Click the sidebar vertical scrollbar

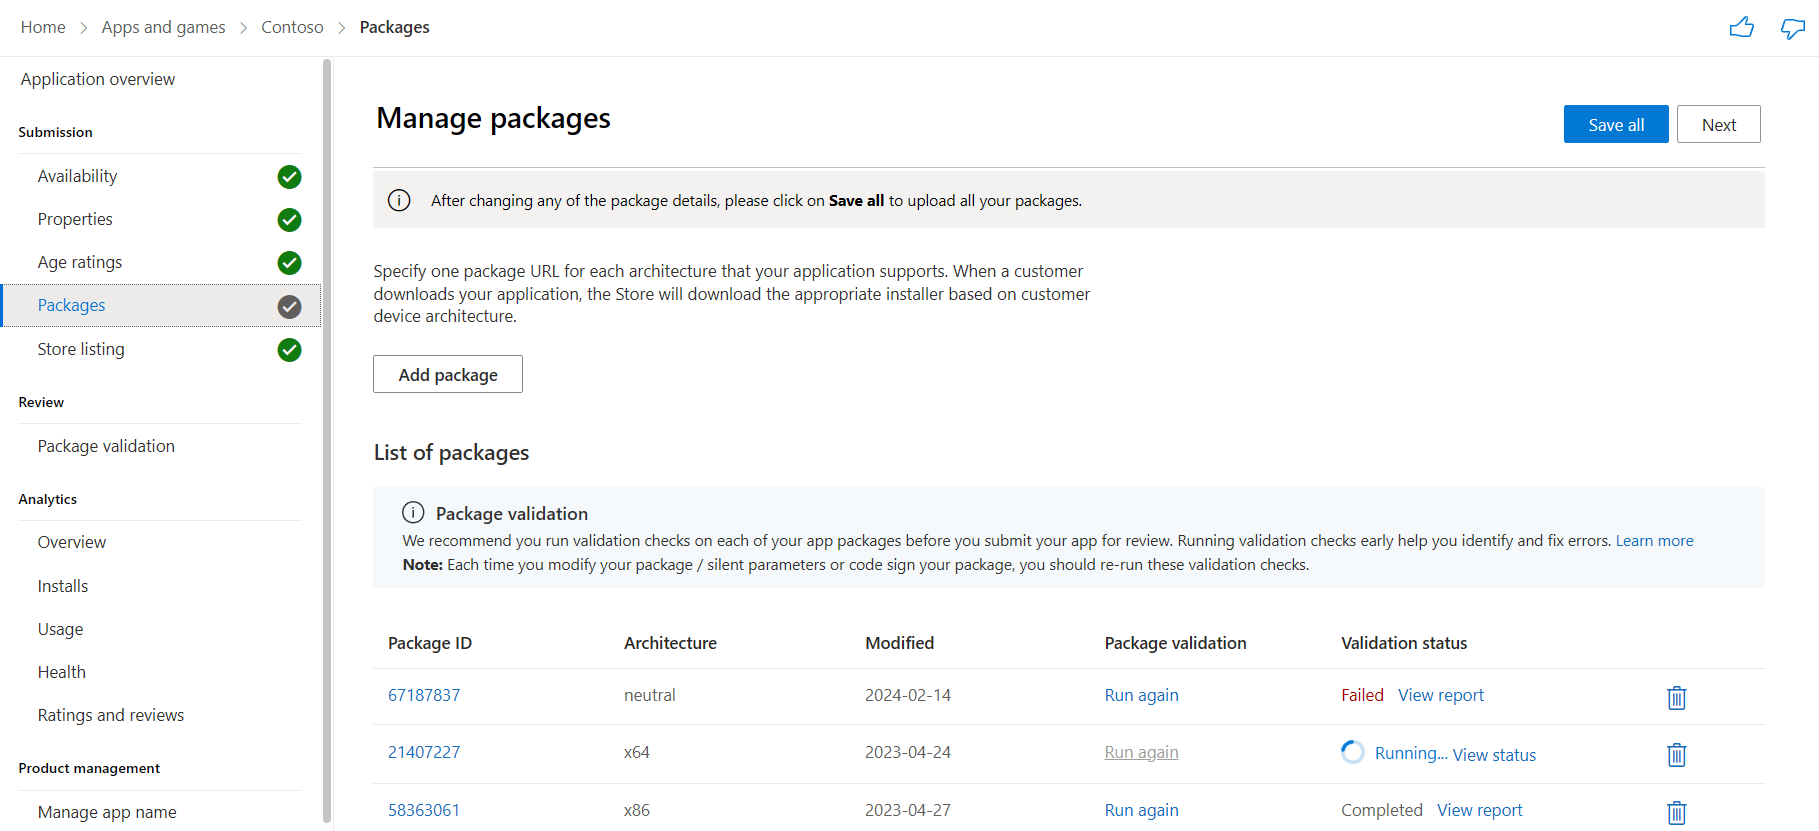tap(327, 440)
